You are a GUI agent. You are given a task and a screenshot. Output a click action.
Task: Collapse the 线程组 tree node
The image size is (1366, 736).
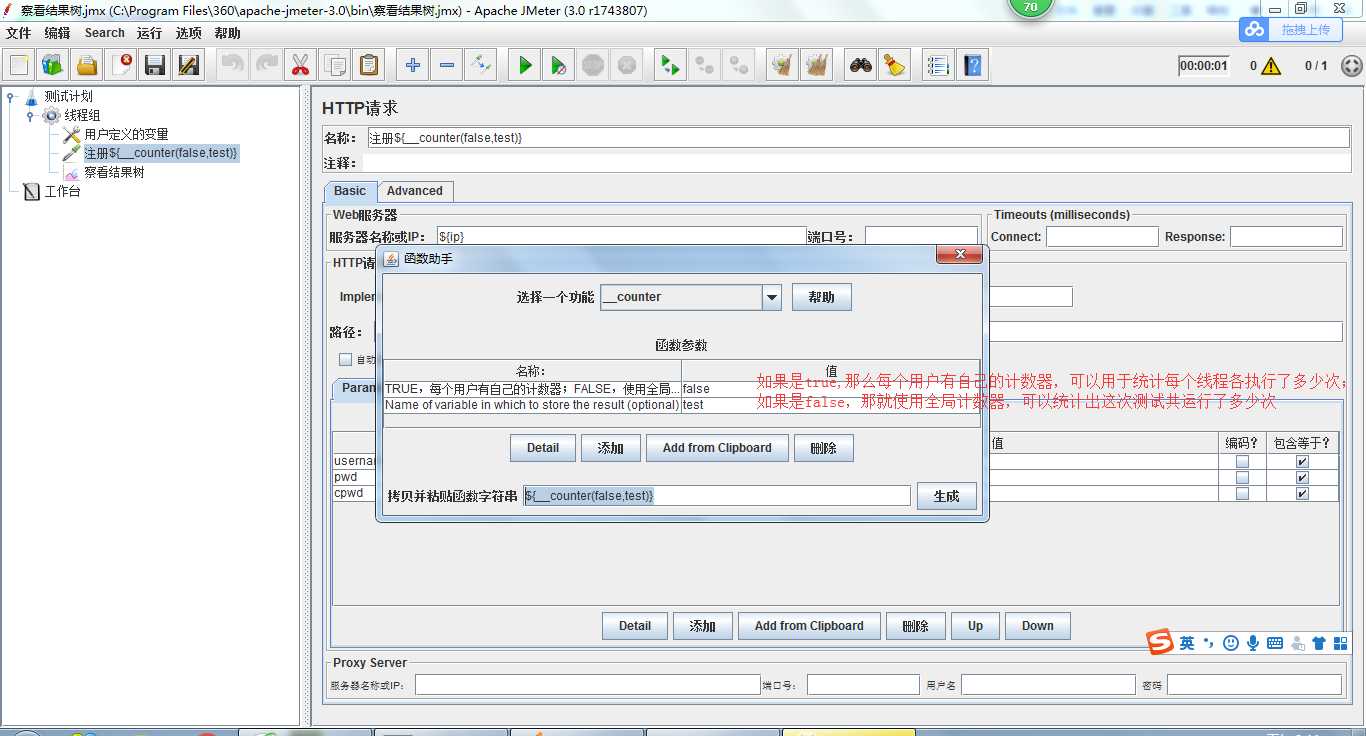coord(30,116)
